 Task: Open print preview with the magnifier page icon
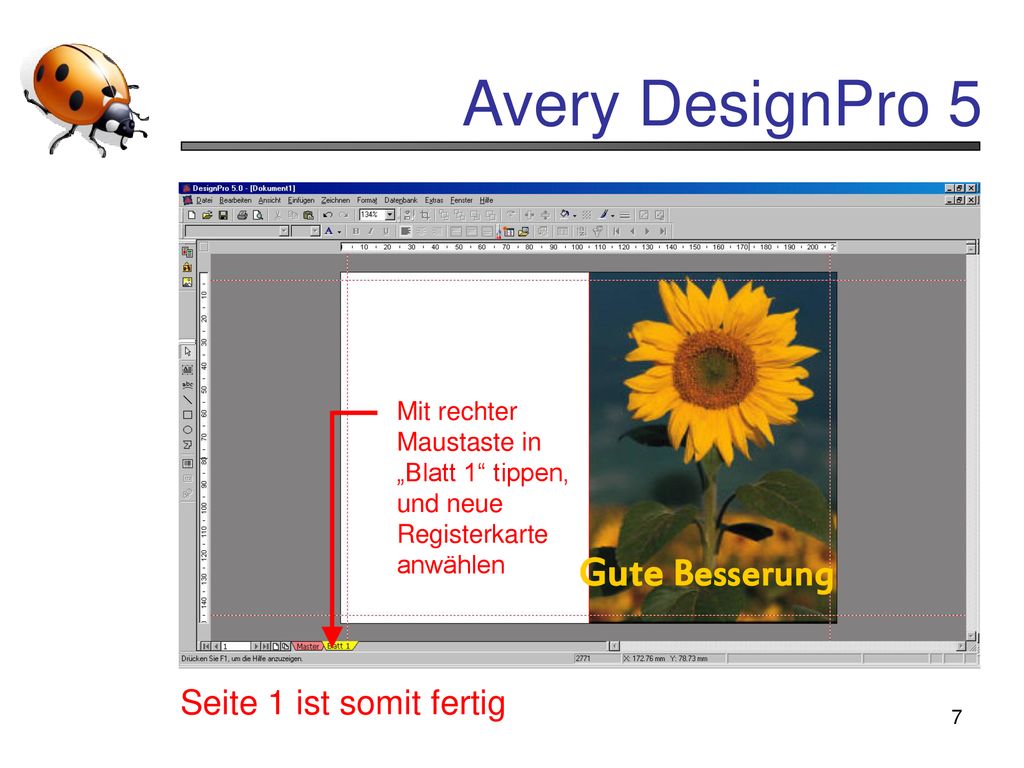pos(258,215)
